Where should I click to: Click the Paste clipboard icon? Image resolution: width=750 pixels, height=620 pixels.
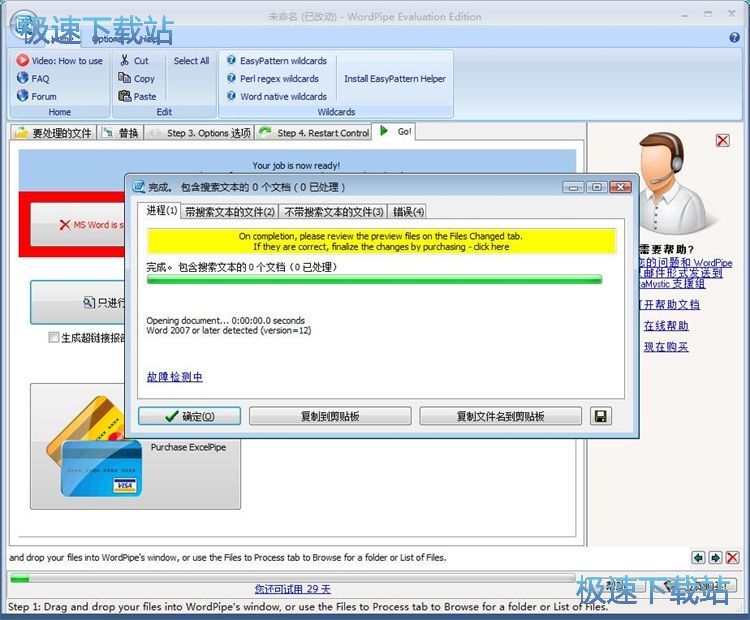tap(124, 96)
